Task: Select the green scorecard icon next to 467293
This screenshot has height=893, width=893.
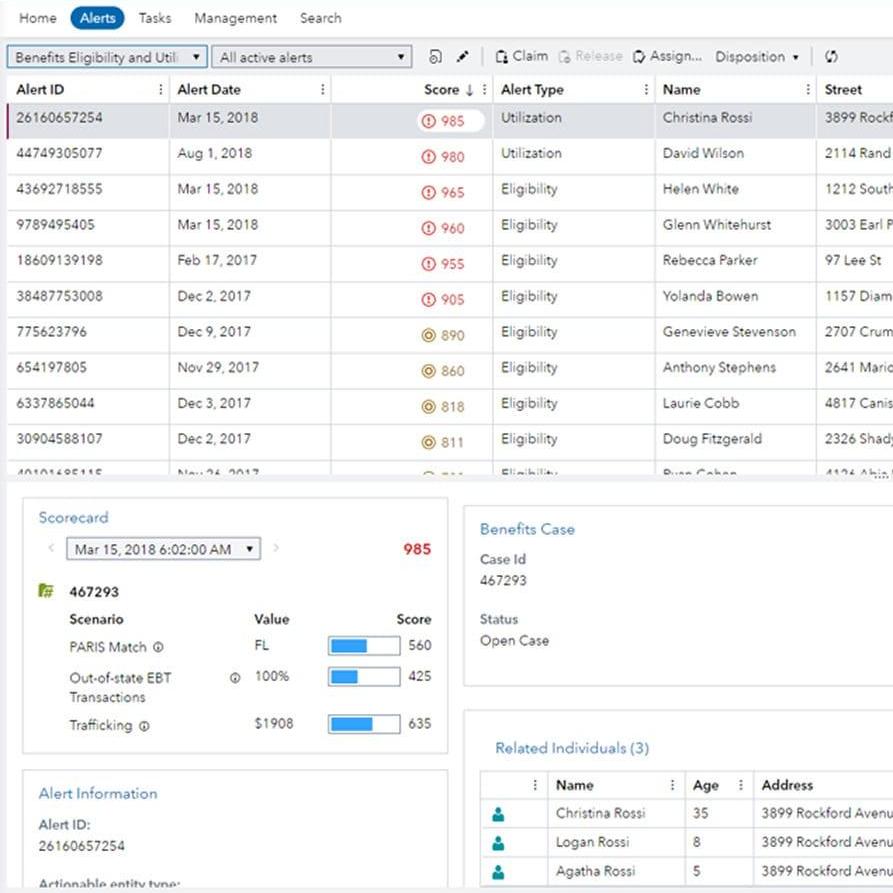Action: point(45,590)
